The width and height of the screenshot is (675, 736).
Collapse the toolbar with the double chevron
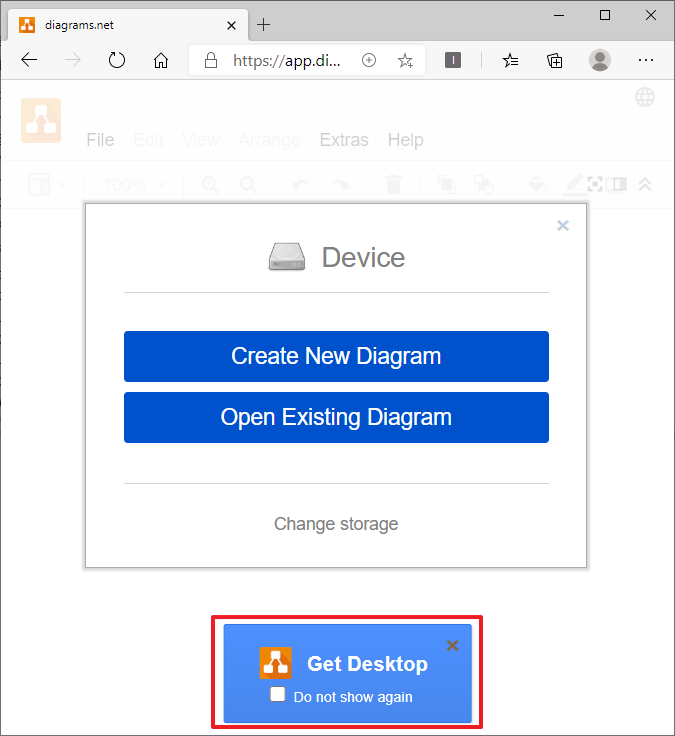click(645, 184)
